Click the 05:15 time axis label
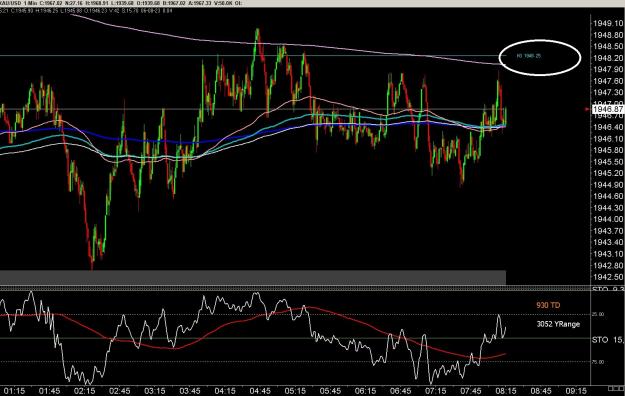Viewport: 625px width, 396px height. 295,391
